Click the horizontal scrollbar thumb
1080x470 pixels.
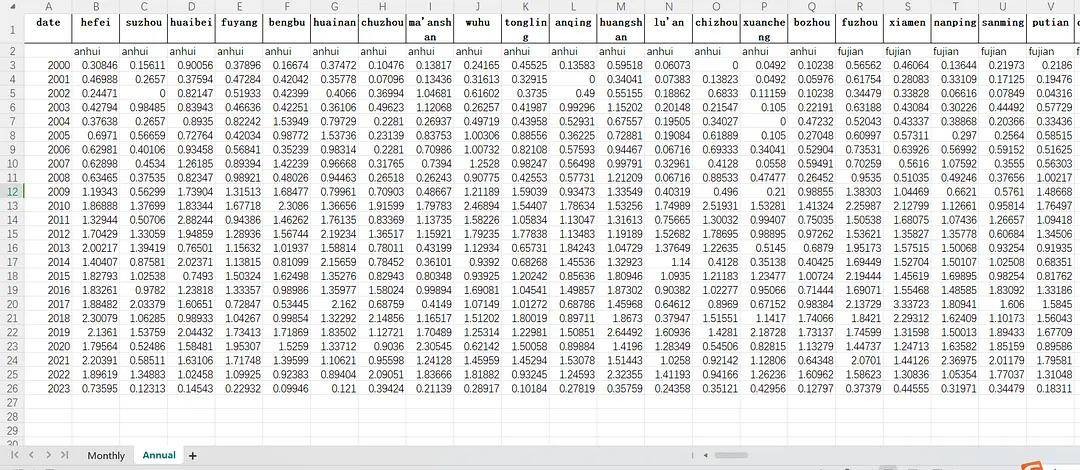(731, 456)
